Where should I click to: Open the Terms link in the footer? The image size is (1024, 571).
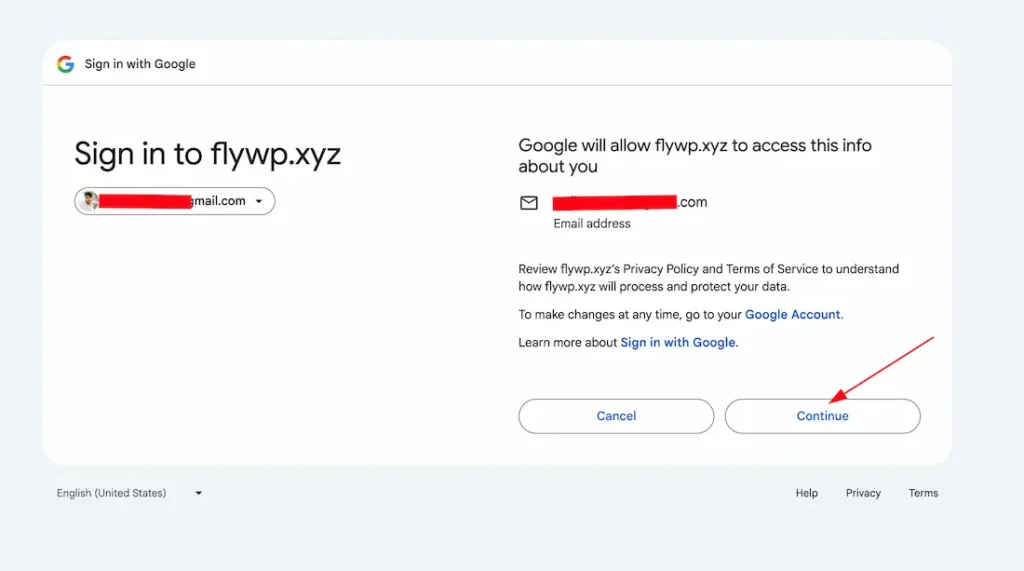[923, 493]
